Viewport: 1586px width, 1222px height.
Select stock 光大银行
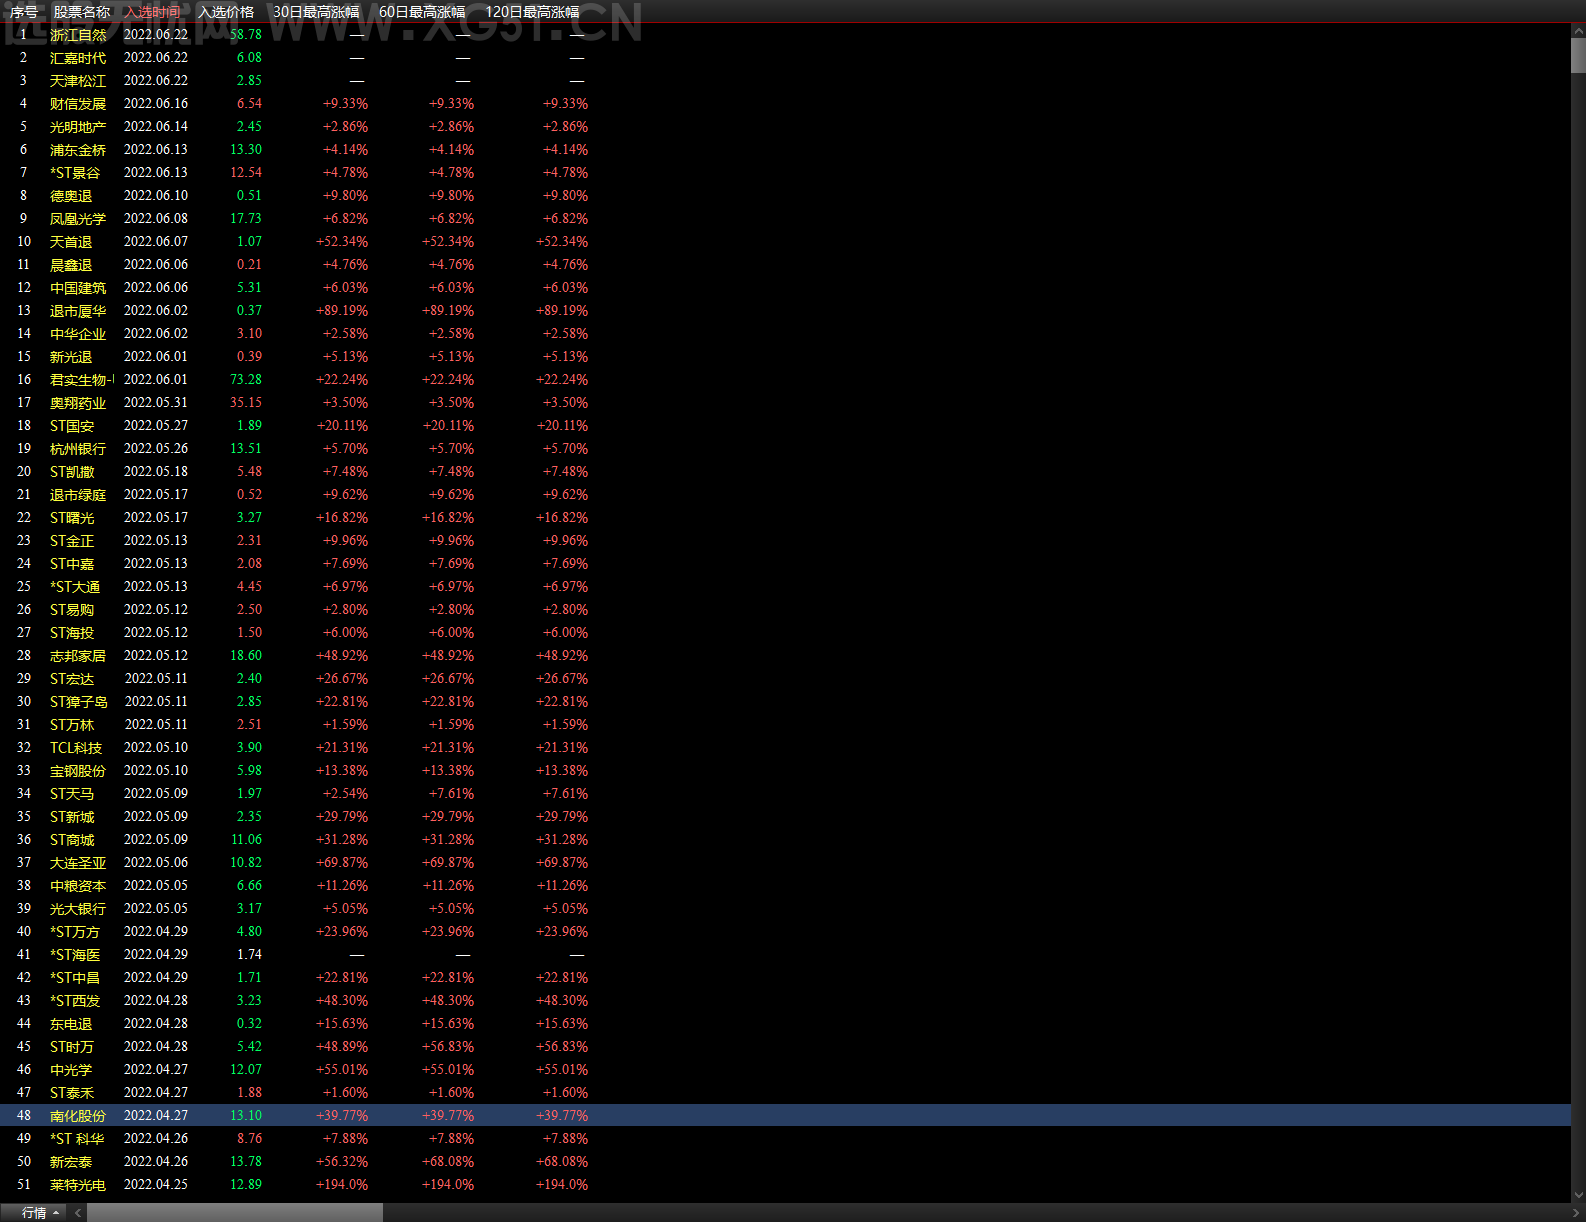[x=78, y=909]
